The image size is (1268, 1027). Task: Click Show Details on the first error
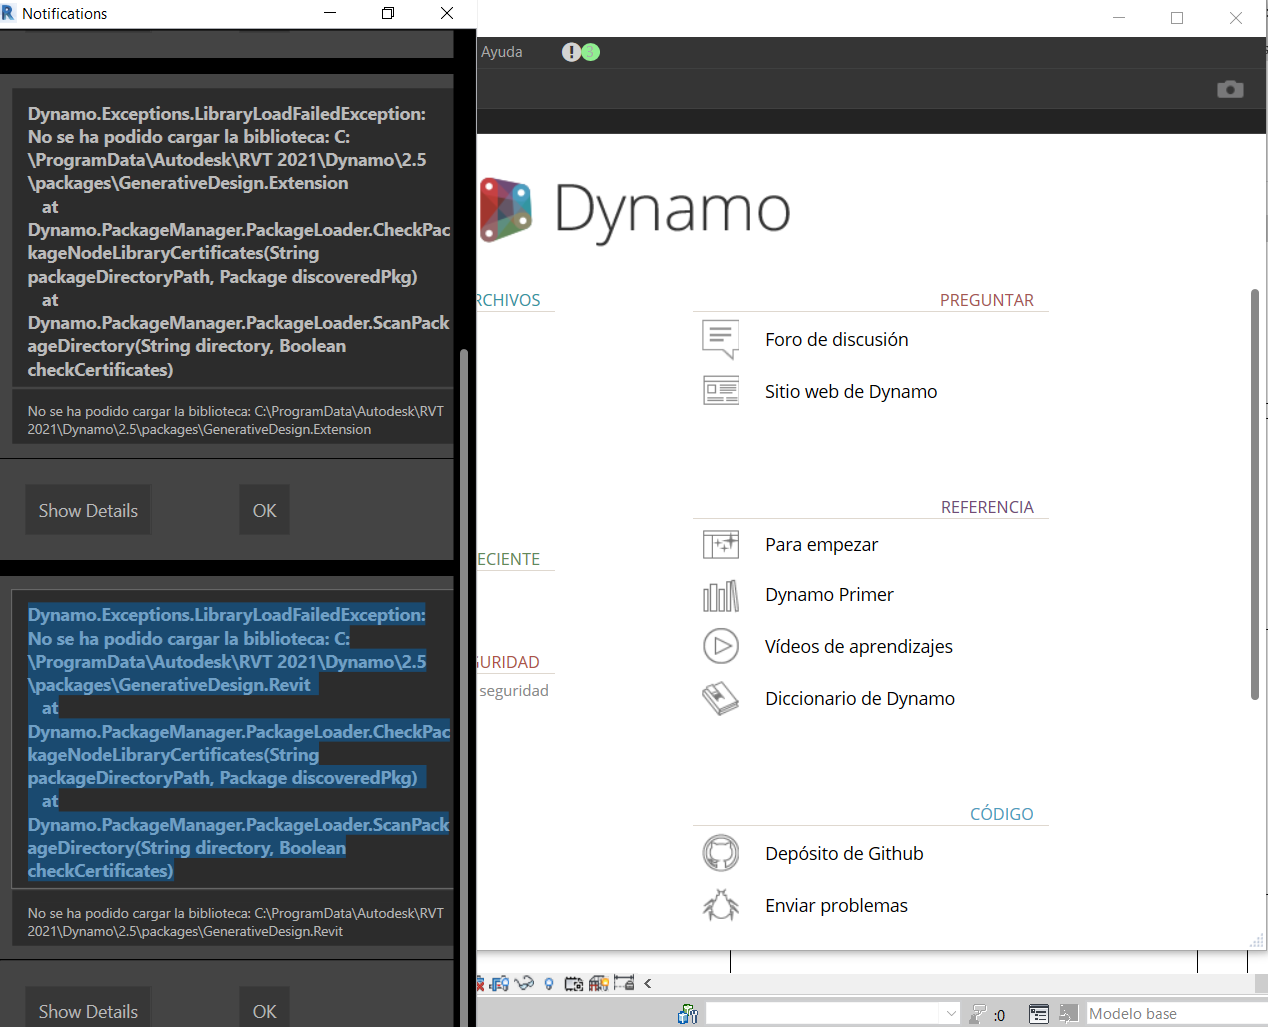(x=87, y=509)
